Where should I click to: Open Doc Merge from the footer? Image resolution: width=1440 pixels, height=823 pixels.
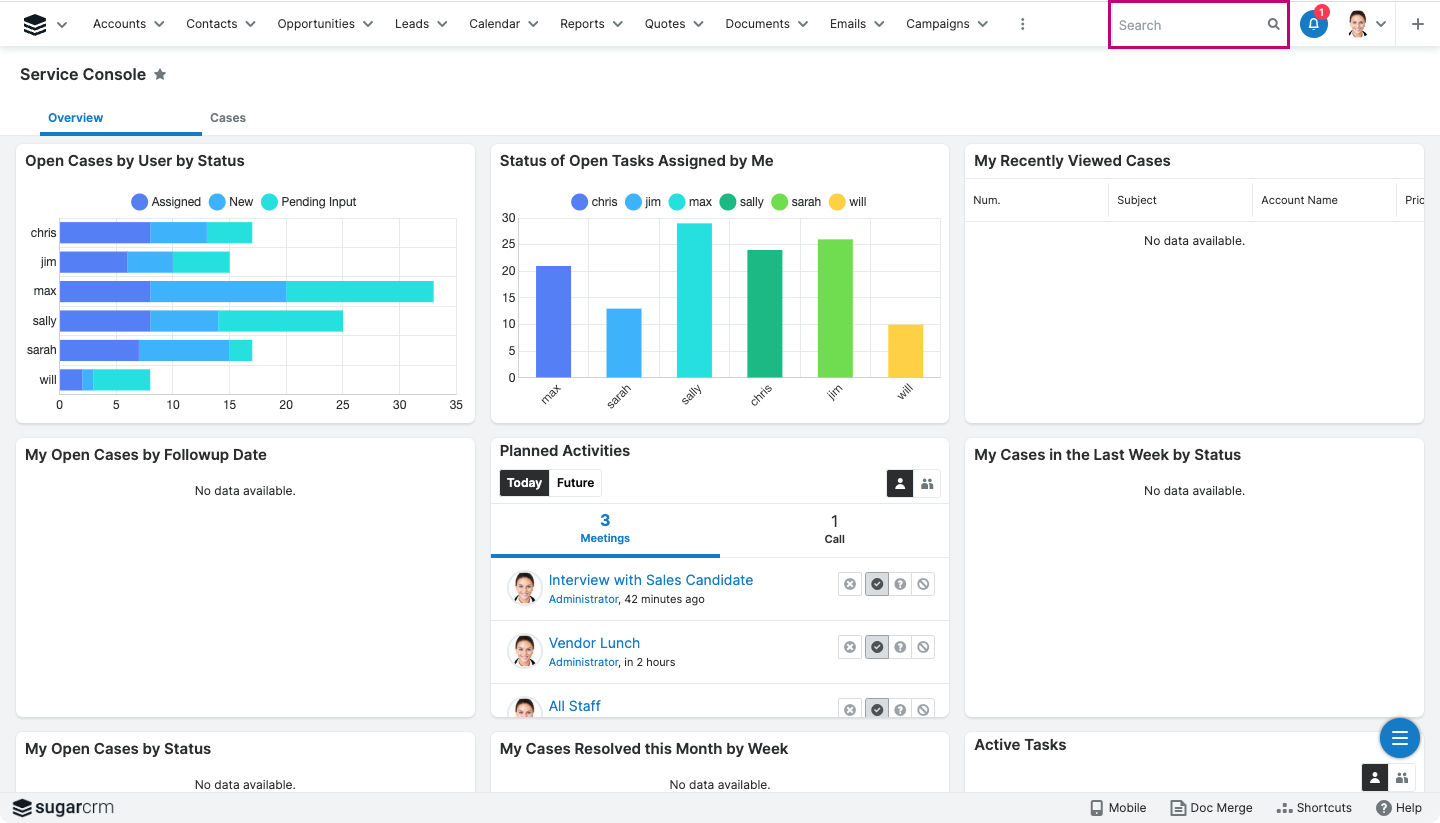point(1211,808)
